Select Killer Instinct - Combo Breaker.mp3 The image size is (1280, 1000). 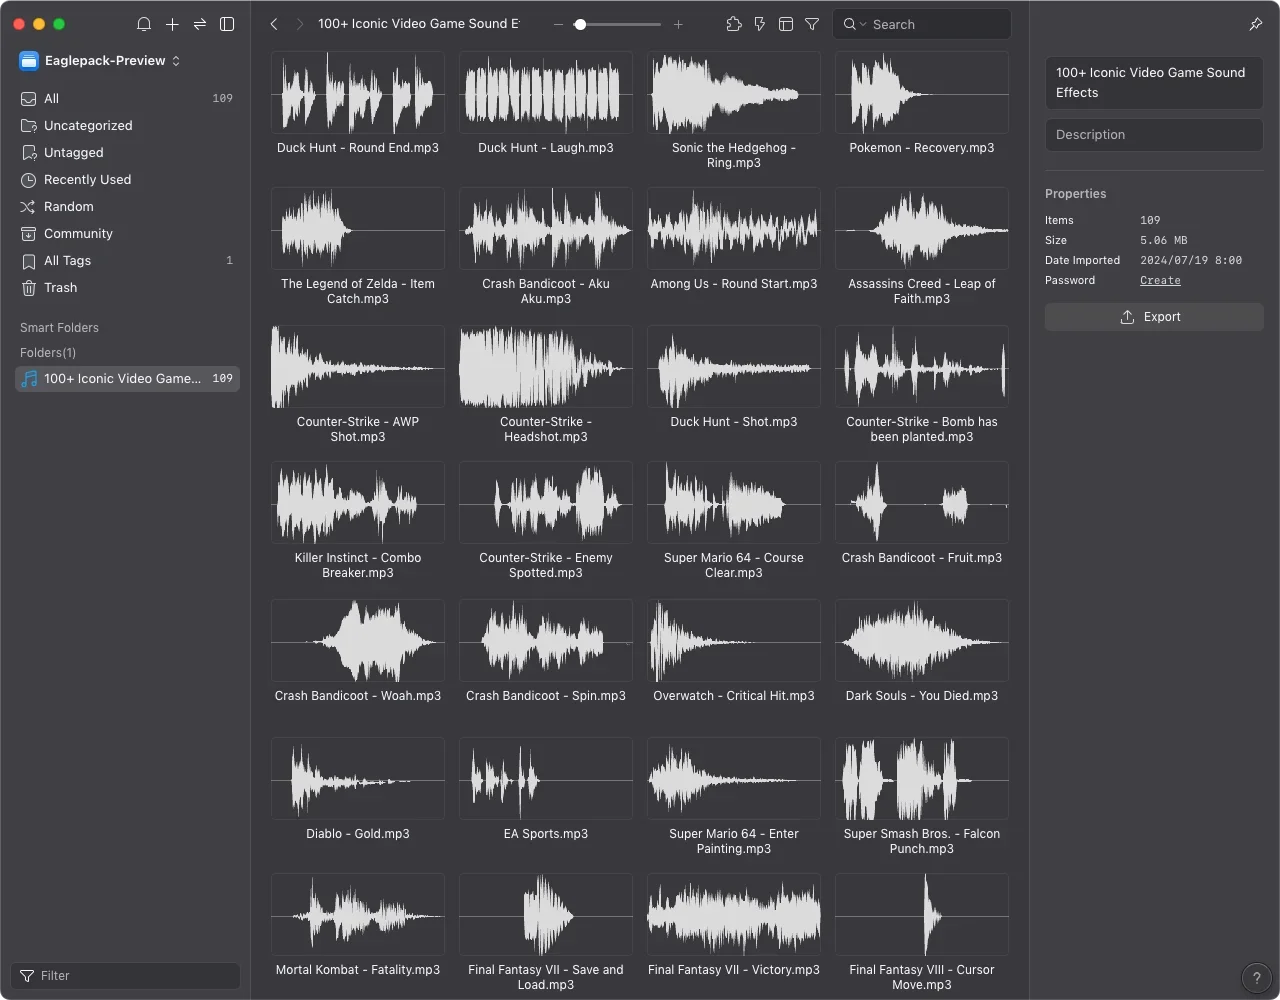pos(358,503)
